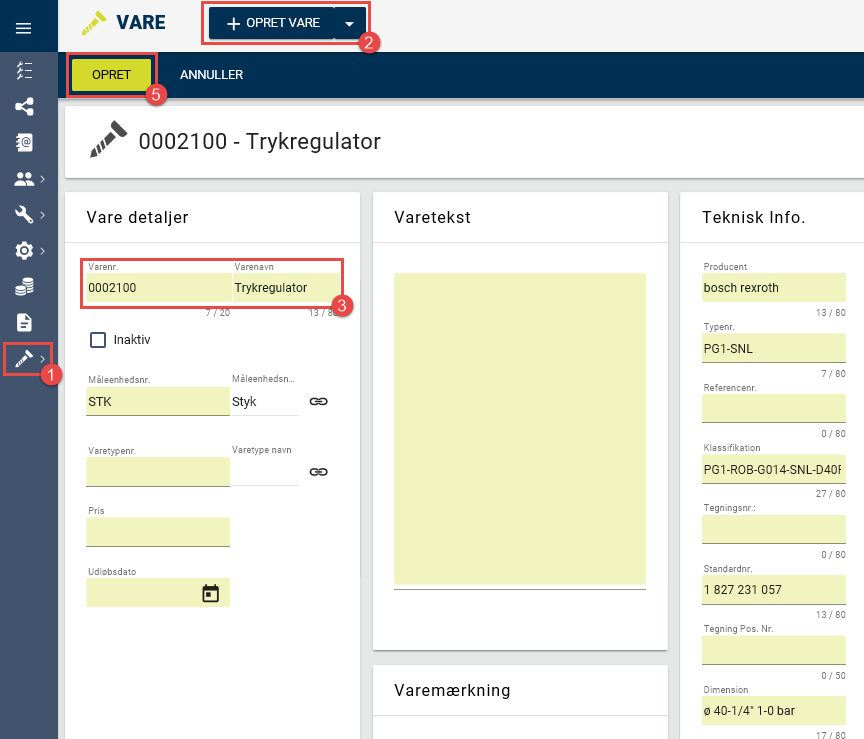Screen dimensions: 864x739
Task: Click the OPRET VARE button
Action: (272, 23)
